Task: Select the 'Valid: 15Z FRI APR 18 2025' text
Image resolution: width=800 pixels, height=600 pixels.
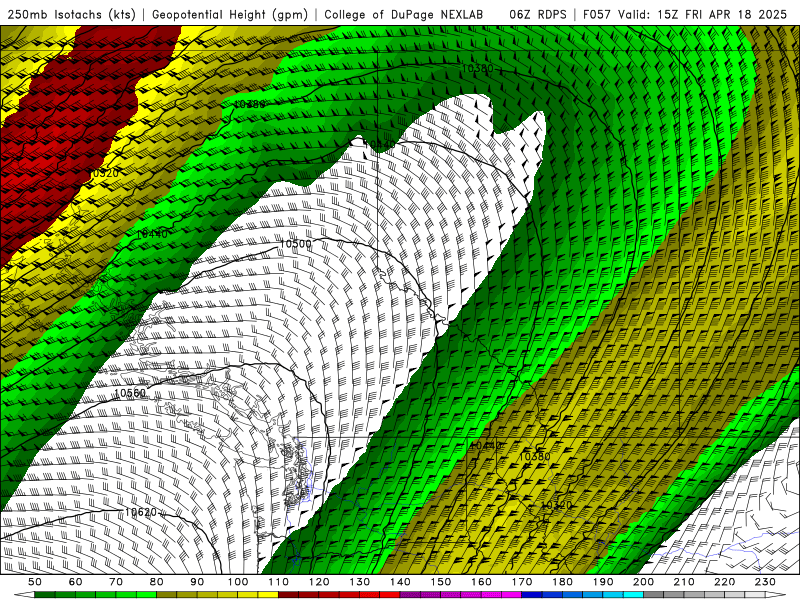Action: [x=703, y=14]
